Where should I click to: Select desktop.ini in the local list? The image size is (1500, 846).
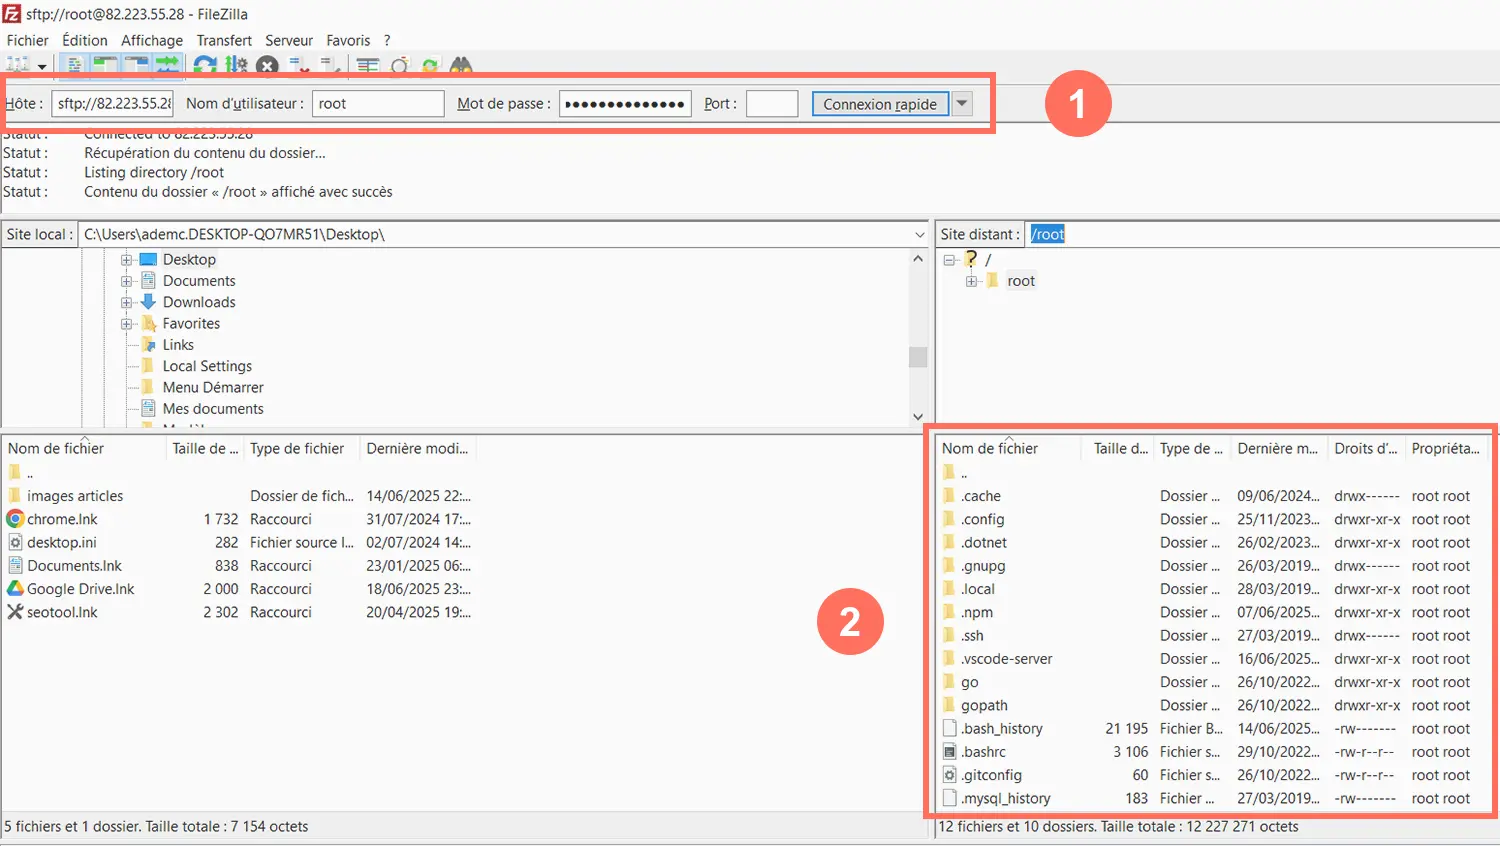pos(61,542)
